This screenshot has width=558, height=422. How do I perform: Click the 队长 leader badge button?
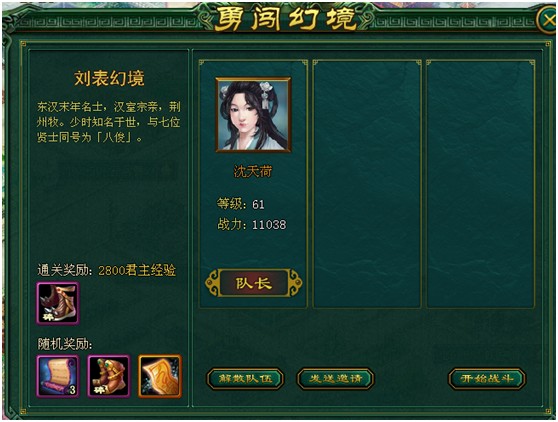[x=253, y=283]
